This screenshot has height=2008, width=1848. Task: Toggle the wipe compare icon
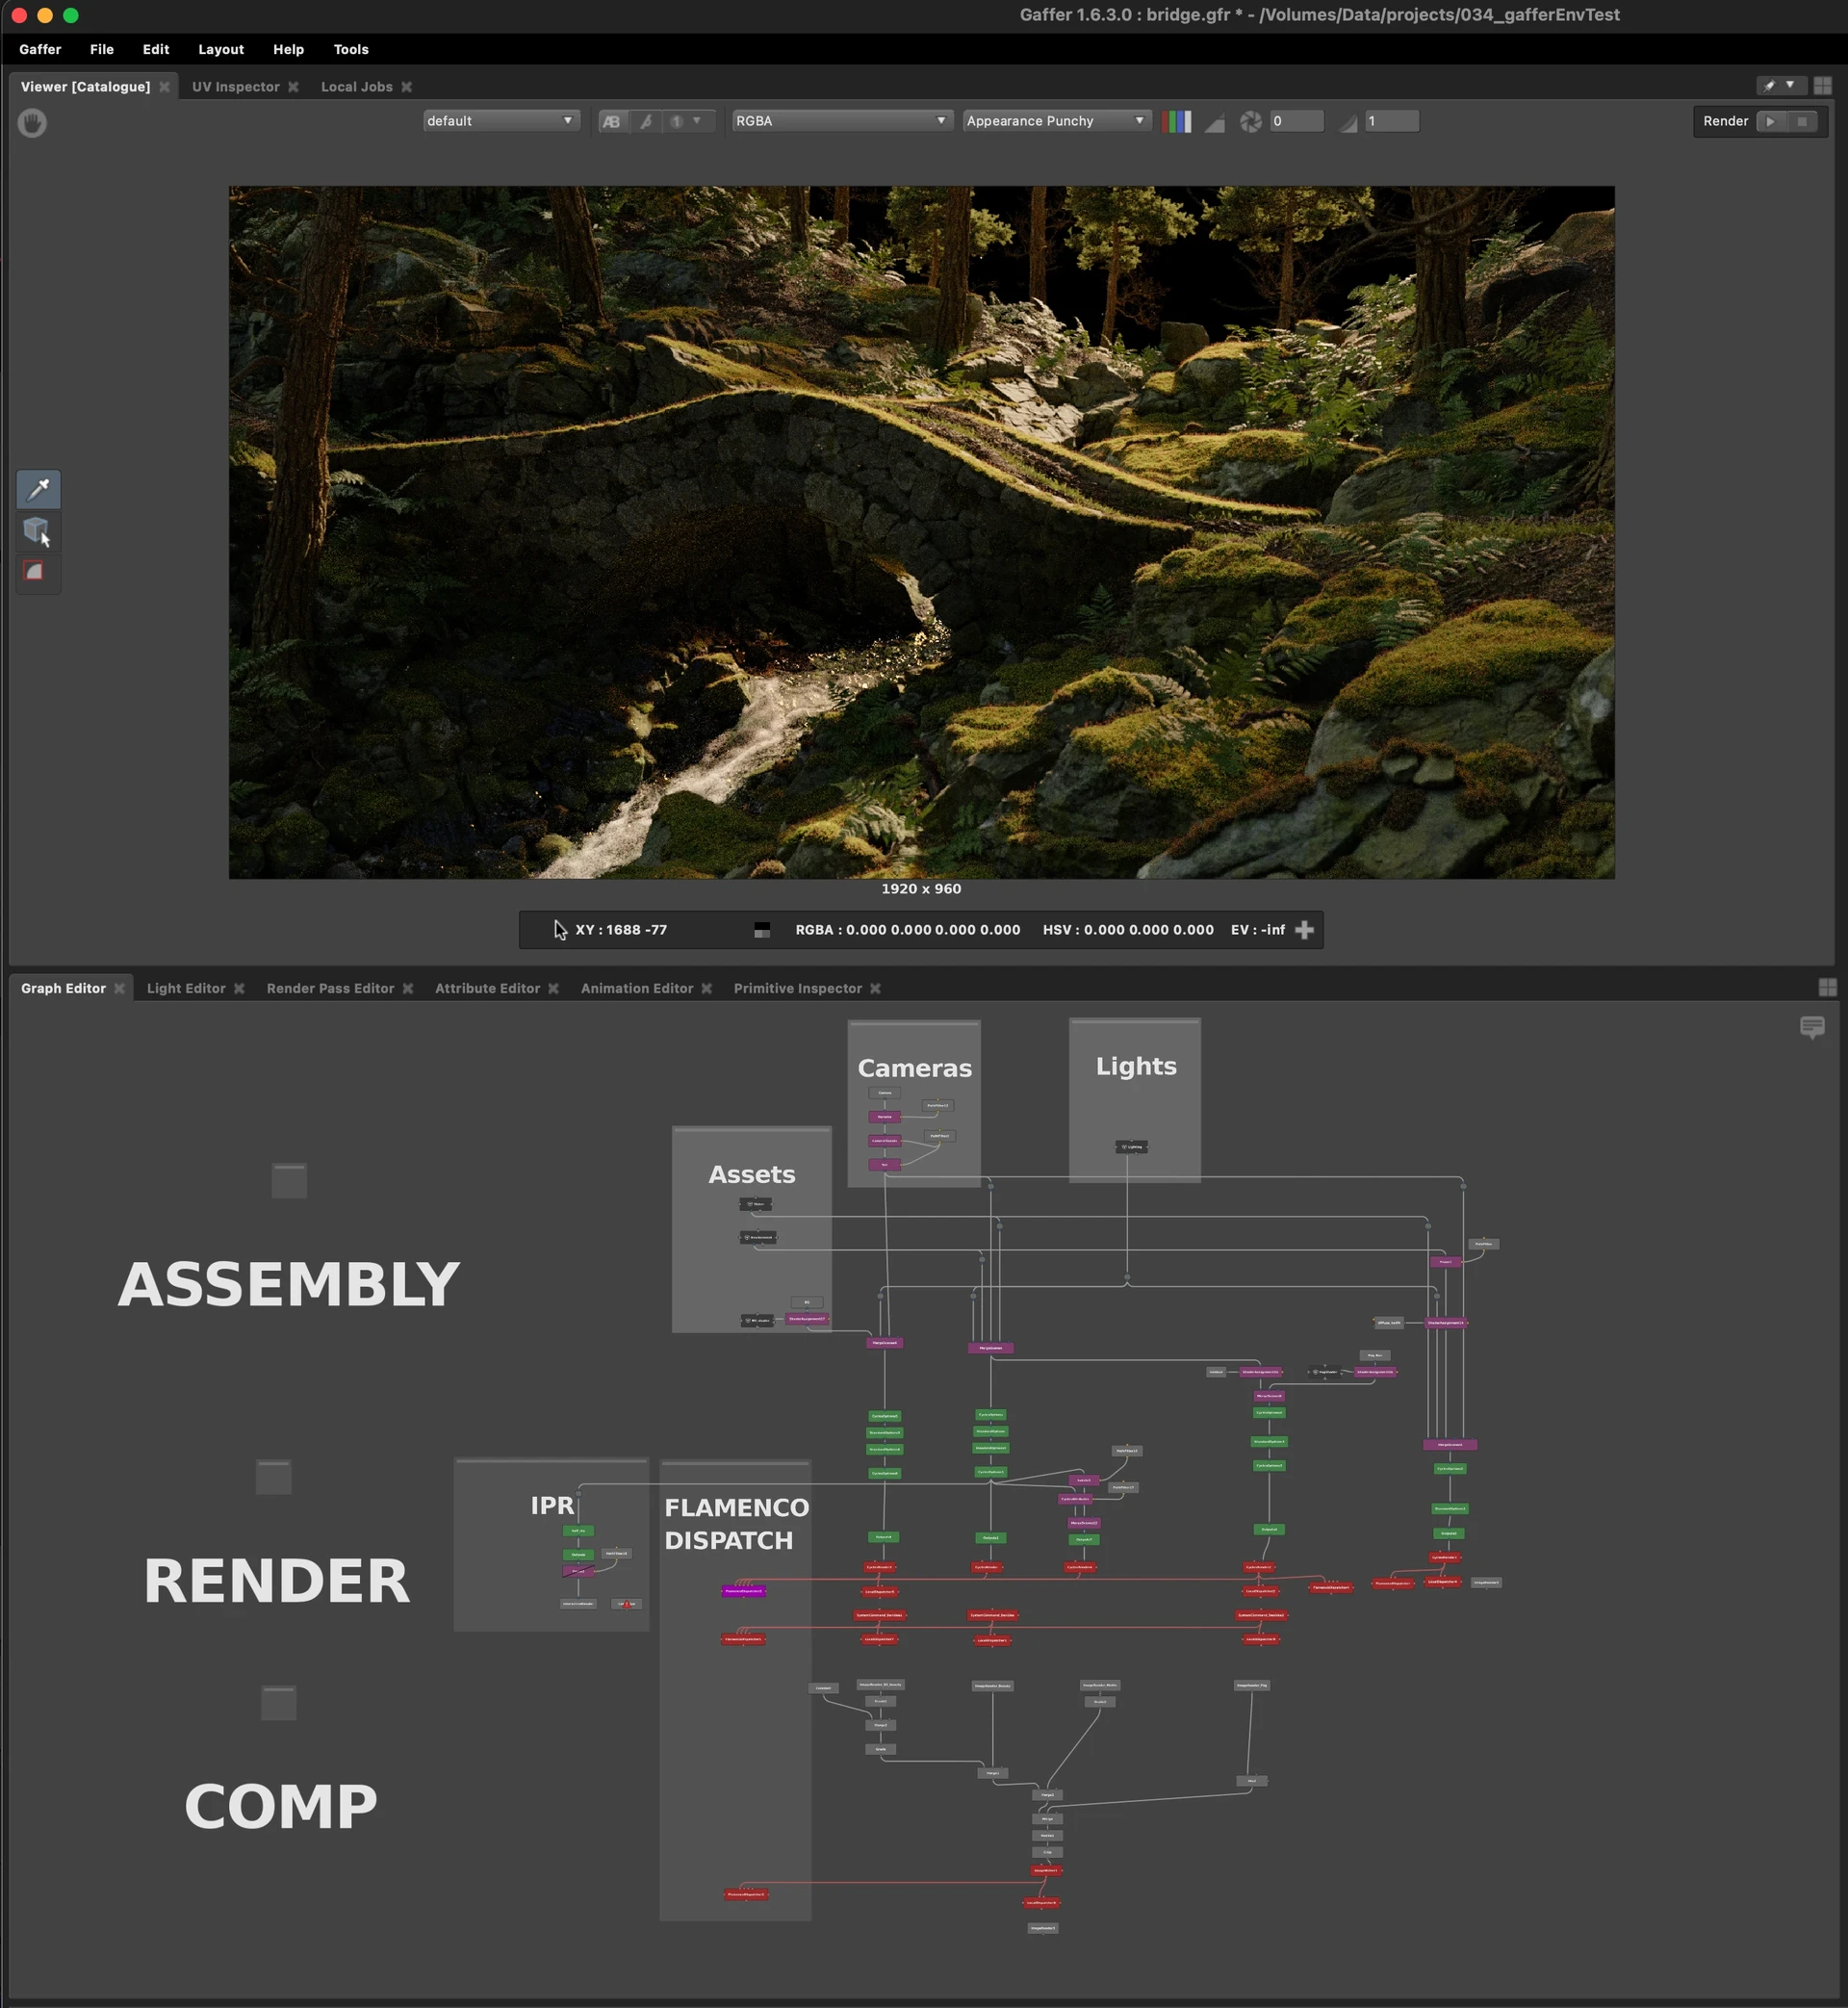[x=646, y=121]
